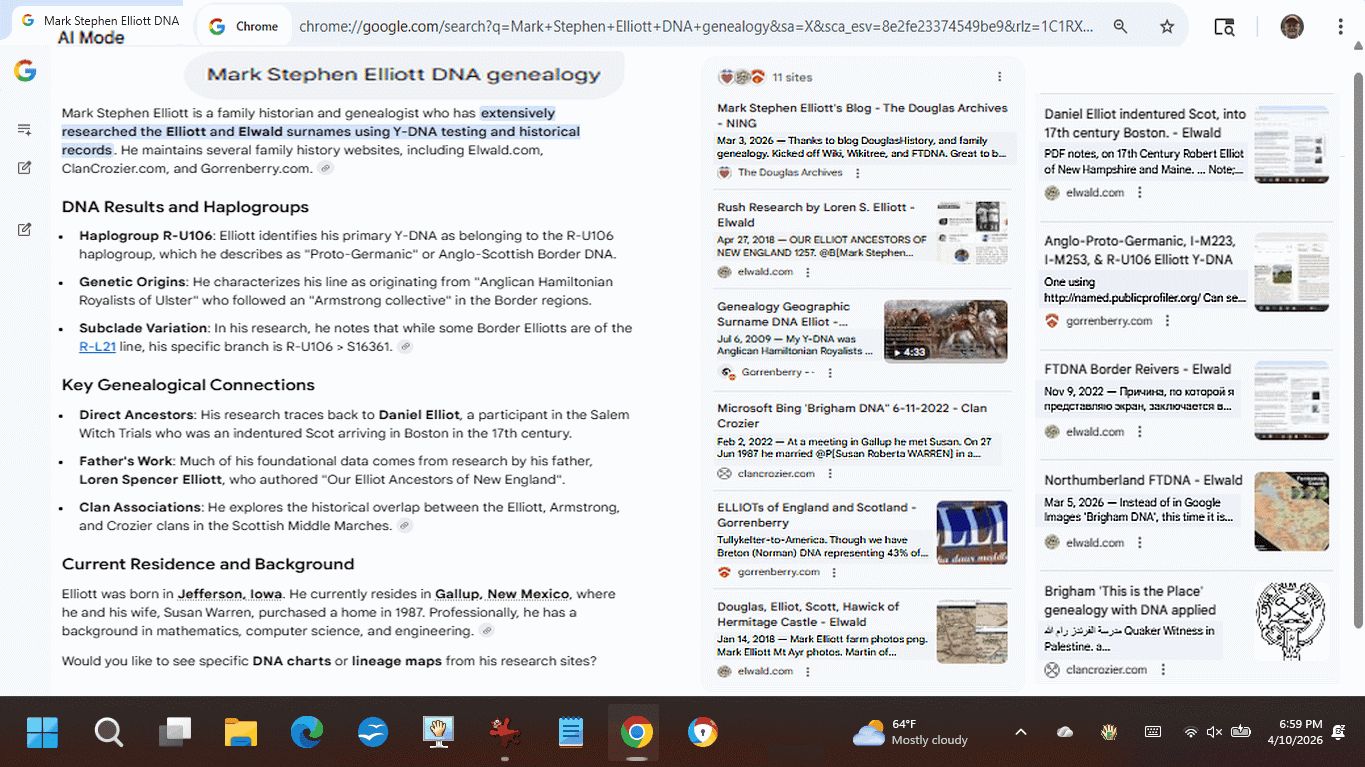Click citation link icon after Gorrenberry.com

[x=326, y=169]
